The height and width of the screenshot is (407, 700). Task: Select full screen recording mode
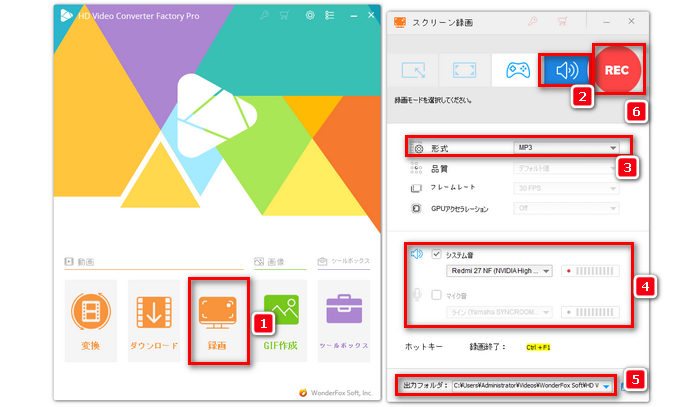[464, 70]
